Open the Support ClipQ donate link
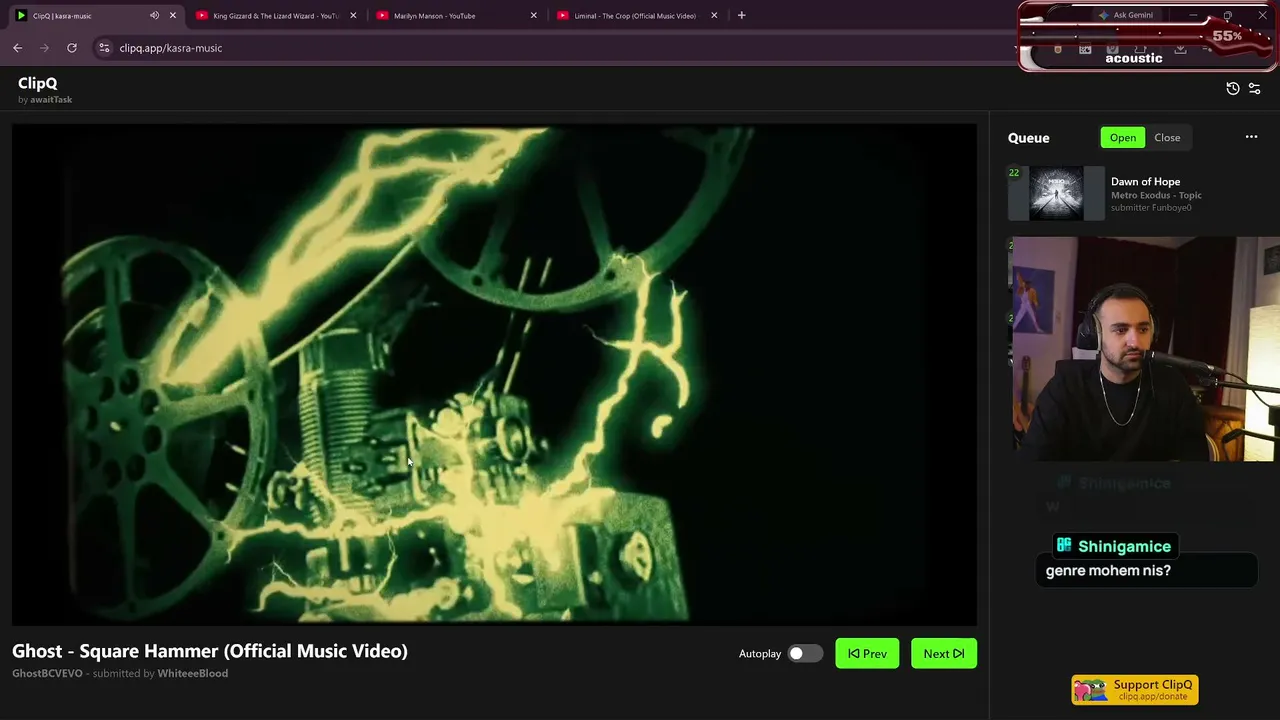1280x720 pixels. [1135, 690]
